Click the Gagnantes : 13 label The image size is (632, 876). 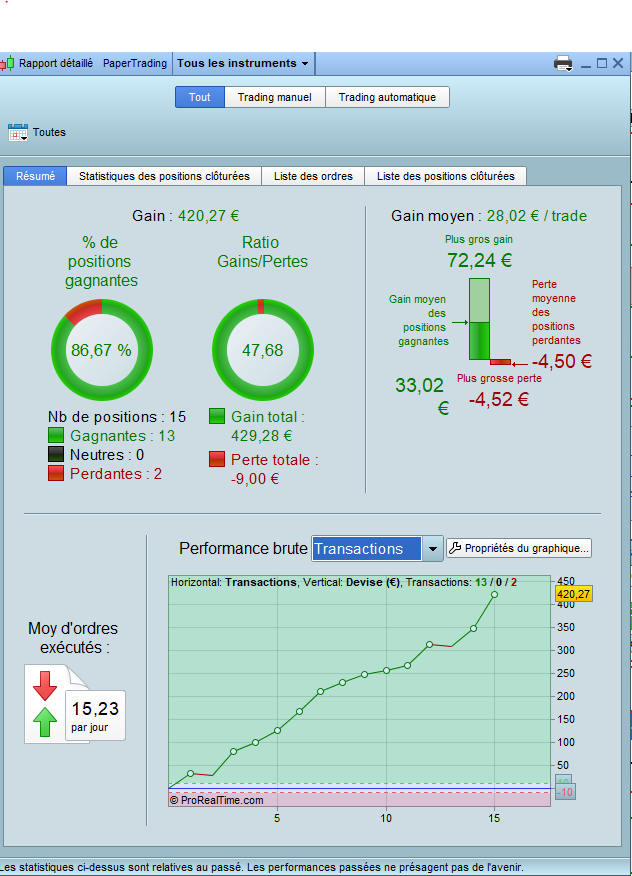tap(122, 436)
